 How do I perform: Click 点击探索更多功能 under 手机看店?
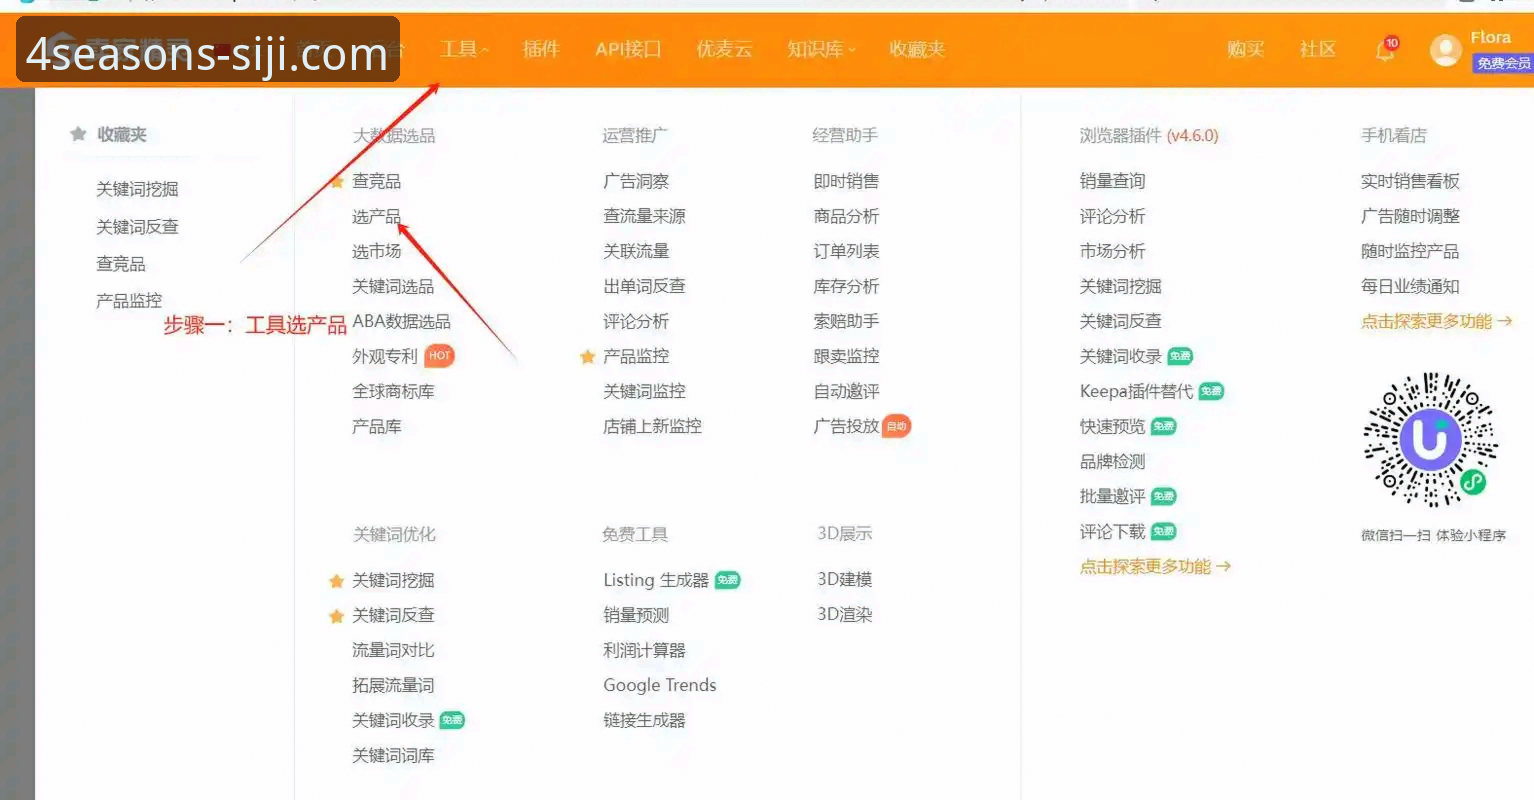point(1437,321)
